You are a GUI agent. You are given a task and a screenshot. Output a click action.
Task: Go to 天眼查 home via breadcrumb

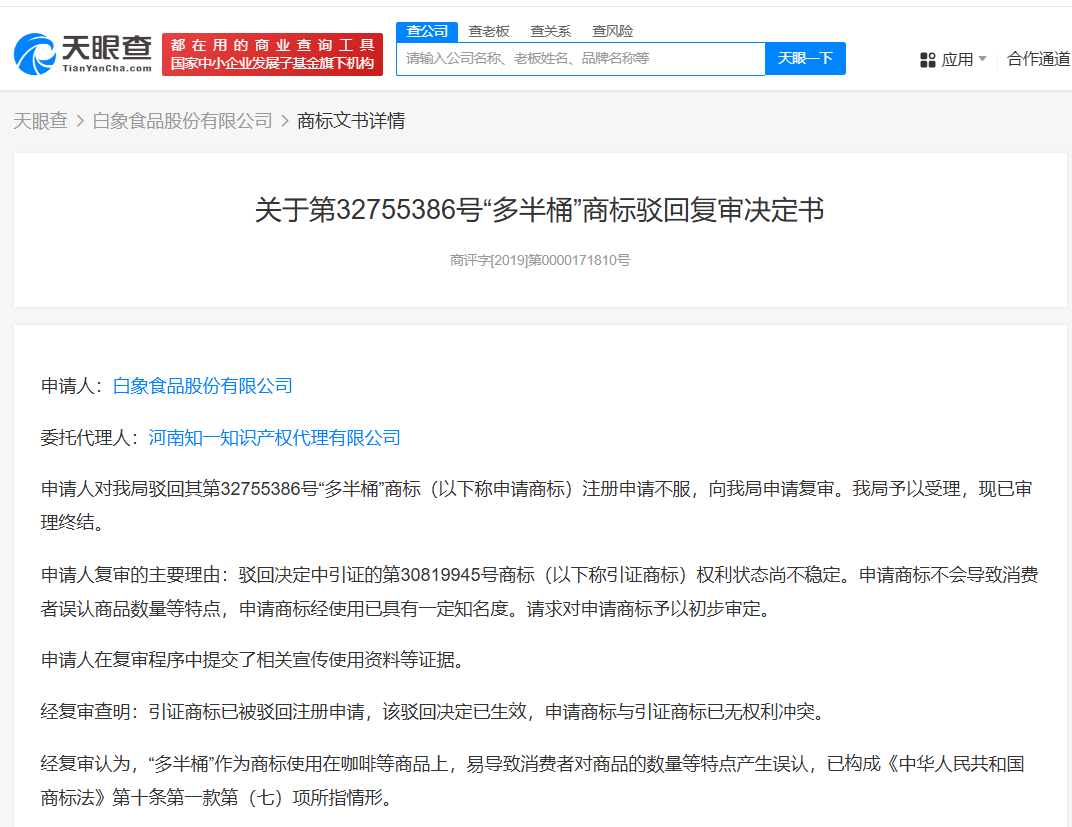[x=40, y=121]
